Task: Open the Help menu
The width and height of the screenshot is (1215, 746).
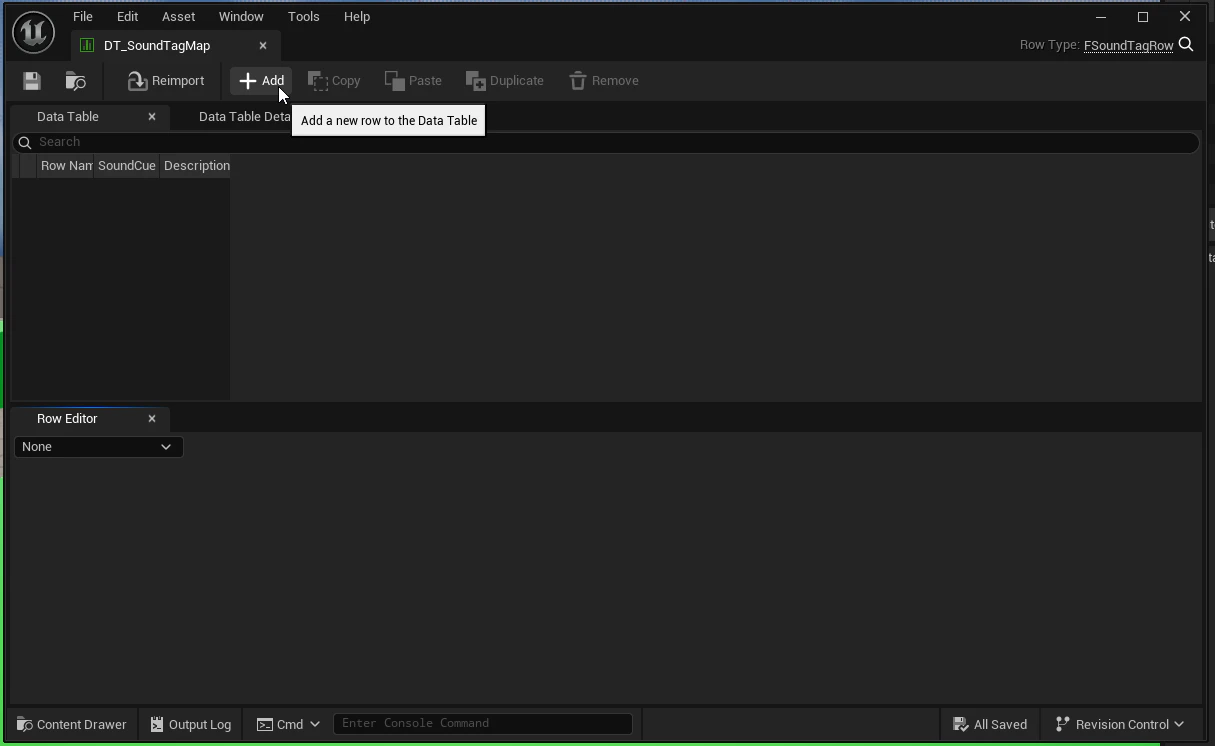Action: point(356,17)
